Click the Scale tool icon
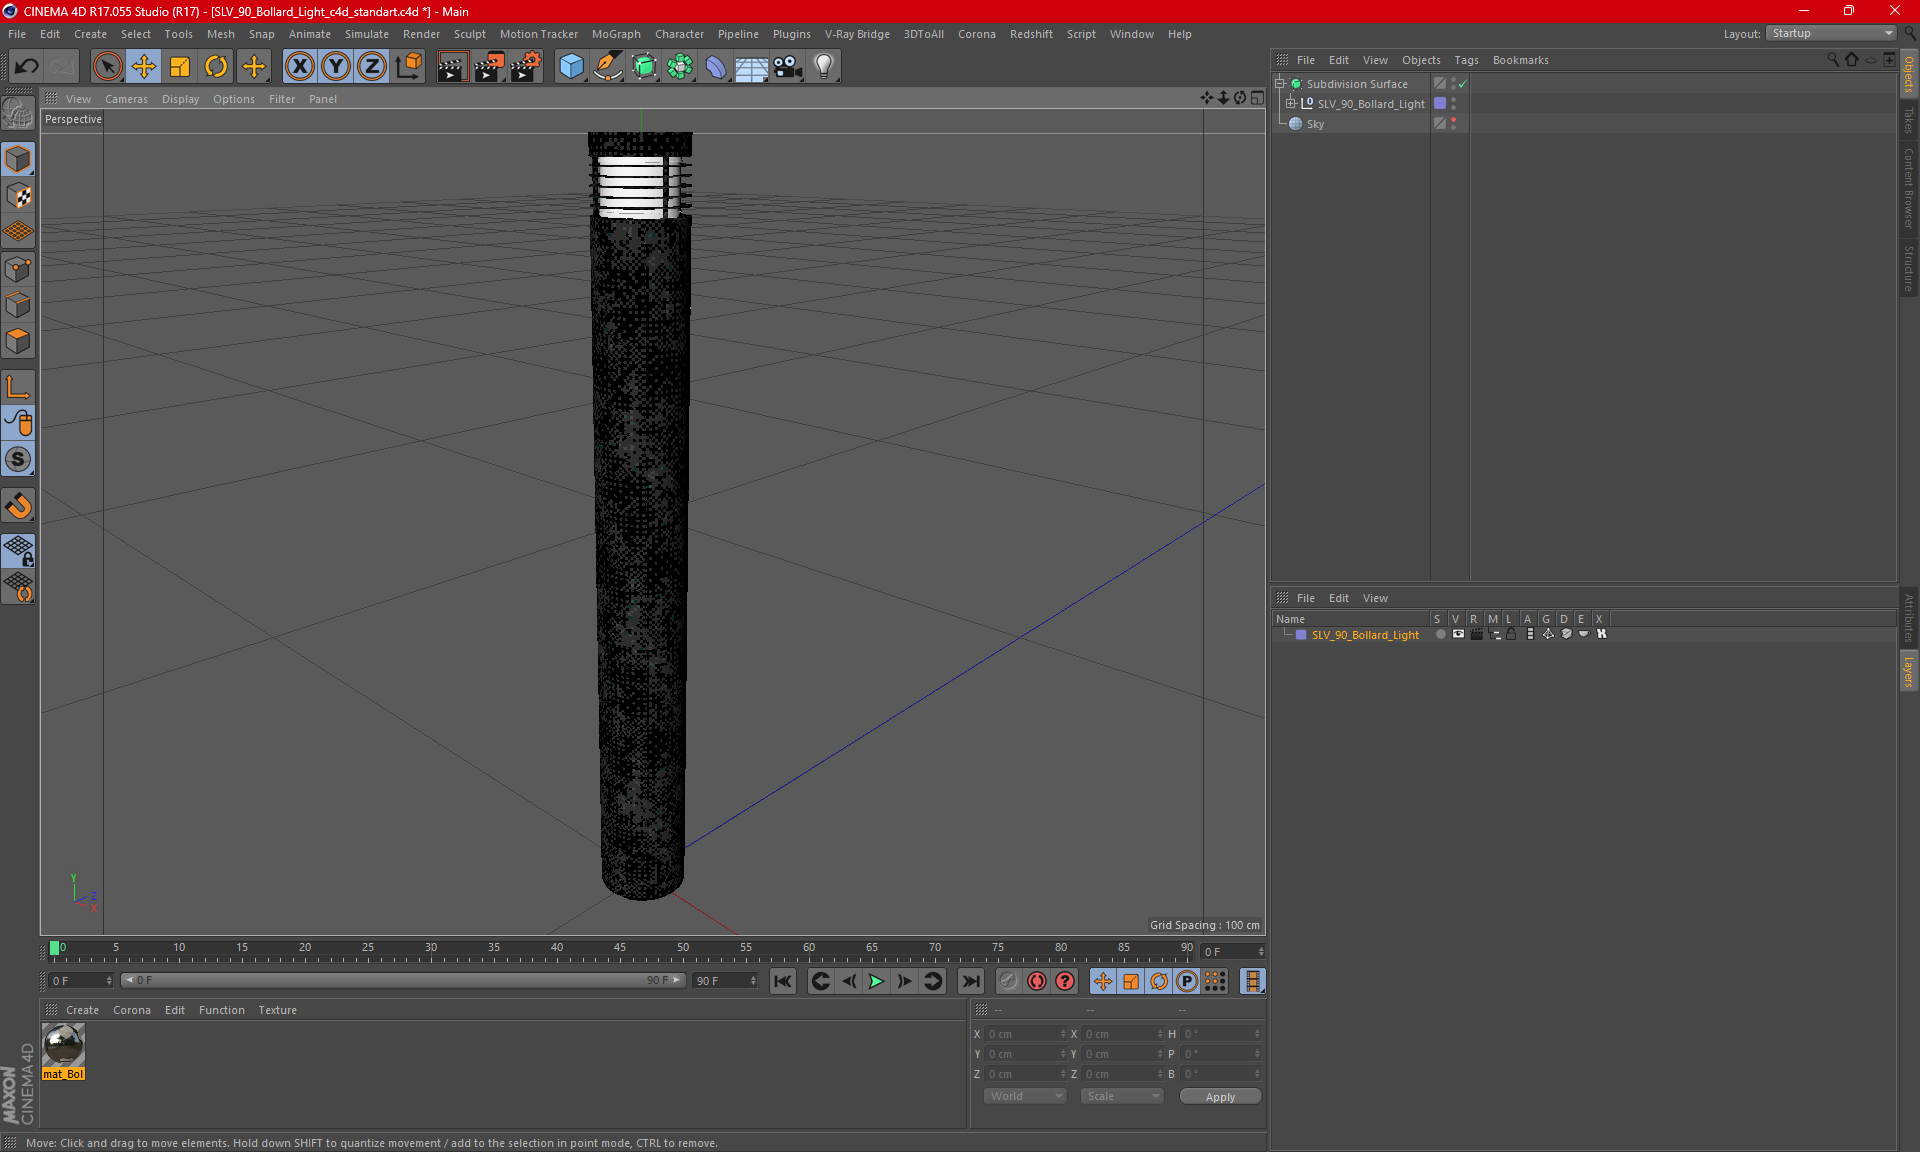The height and width of the screenshot is (1152, 1920). [x=180, y=67]
